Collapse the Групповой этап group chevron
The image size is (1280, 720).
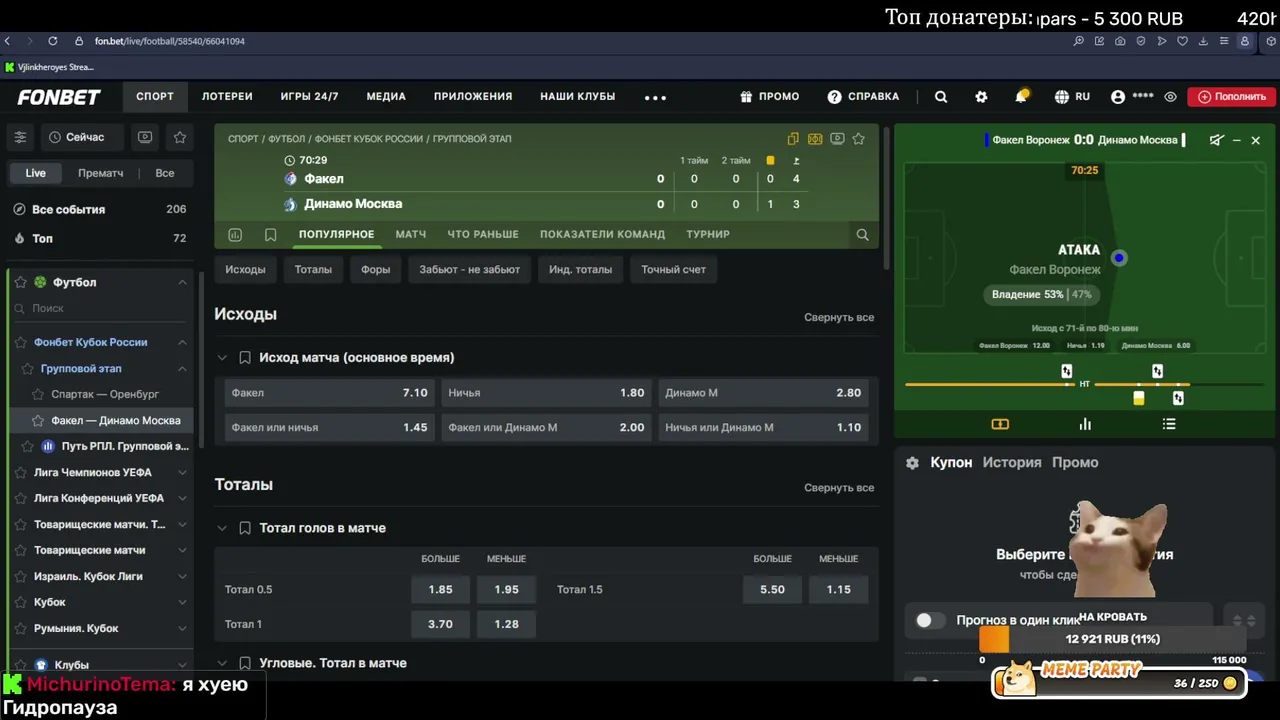tap(182, 369)
